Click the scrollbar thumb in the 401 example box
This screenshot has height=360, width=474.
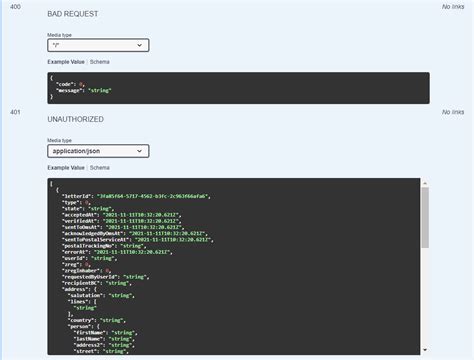[425, 217]
